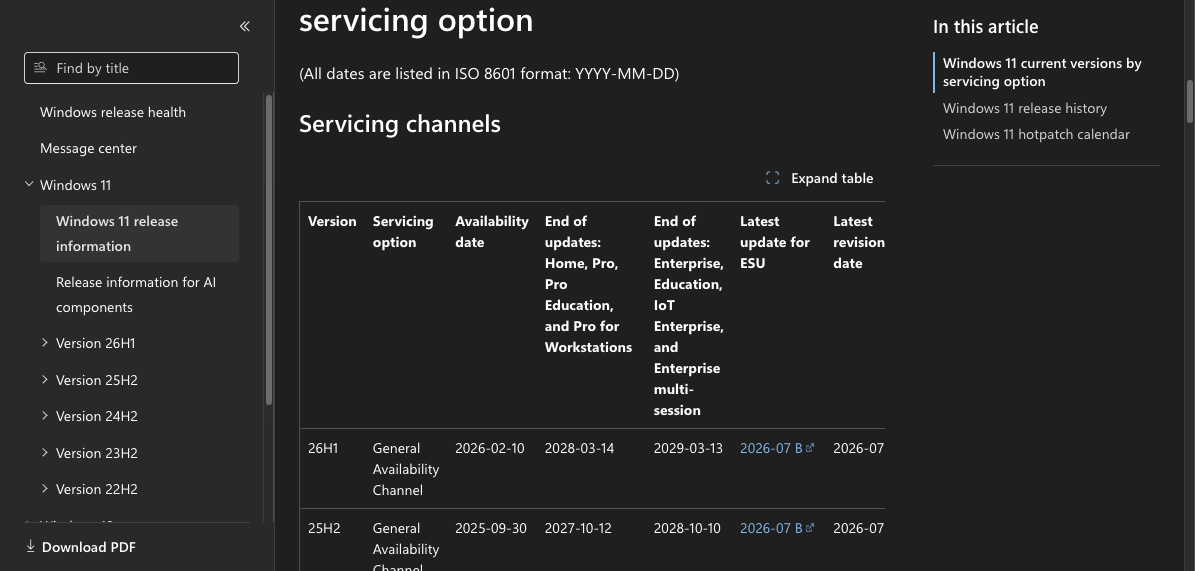The image size is (1195, 571).
Task: Click the Expand table button
Action: 819,178
